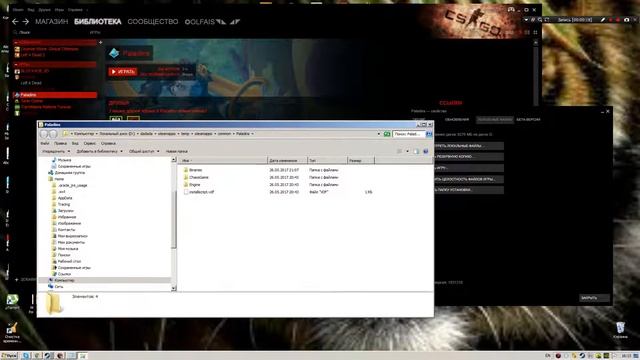
Task: Add a library category with the plus icon
Action: point(100,42)
